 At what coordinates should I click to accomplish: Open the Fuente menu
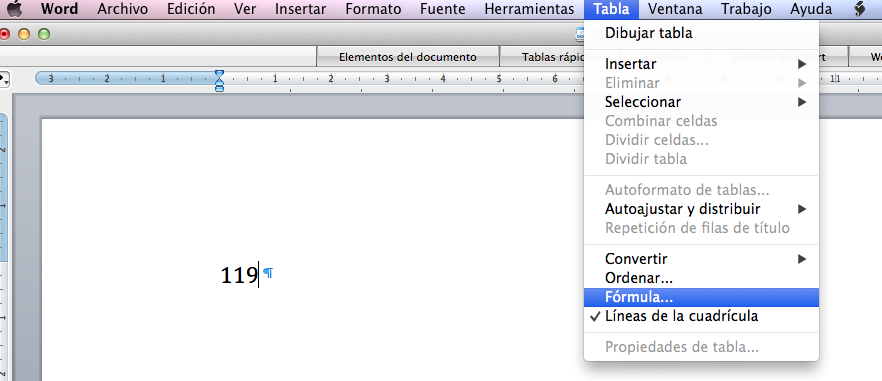click(443, 9)
